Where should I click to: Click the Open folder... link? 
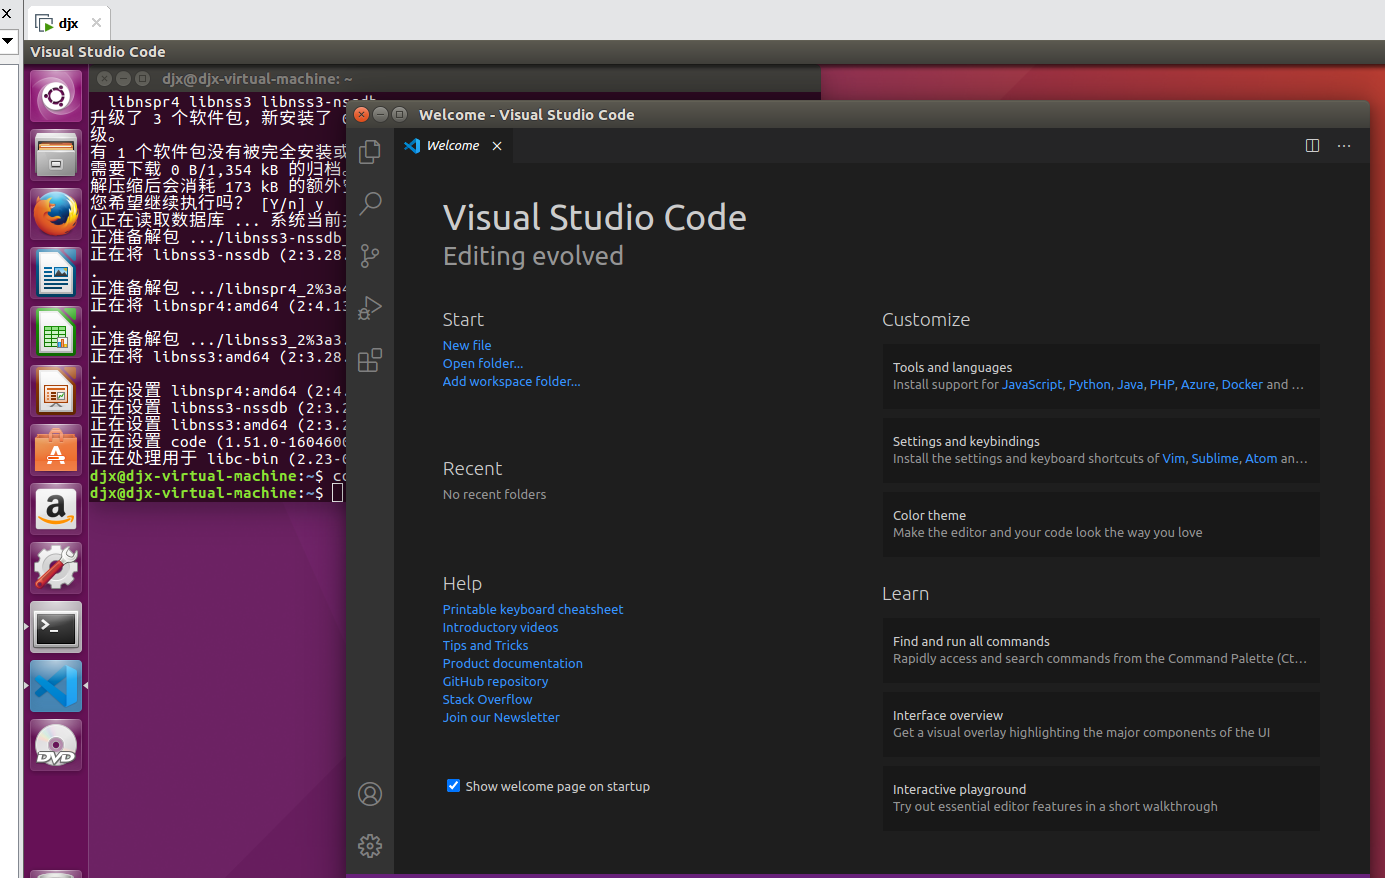pyautogui.click(x=483, y=363)
